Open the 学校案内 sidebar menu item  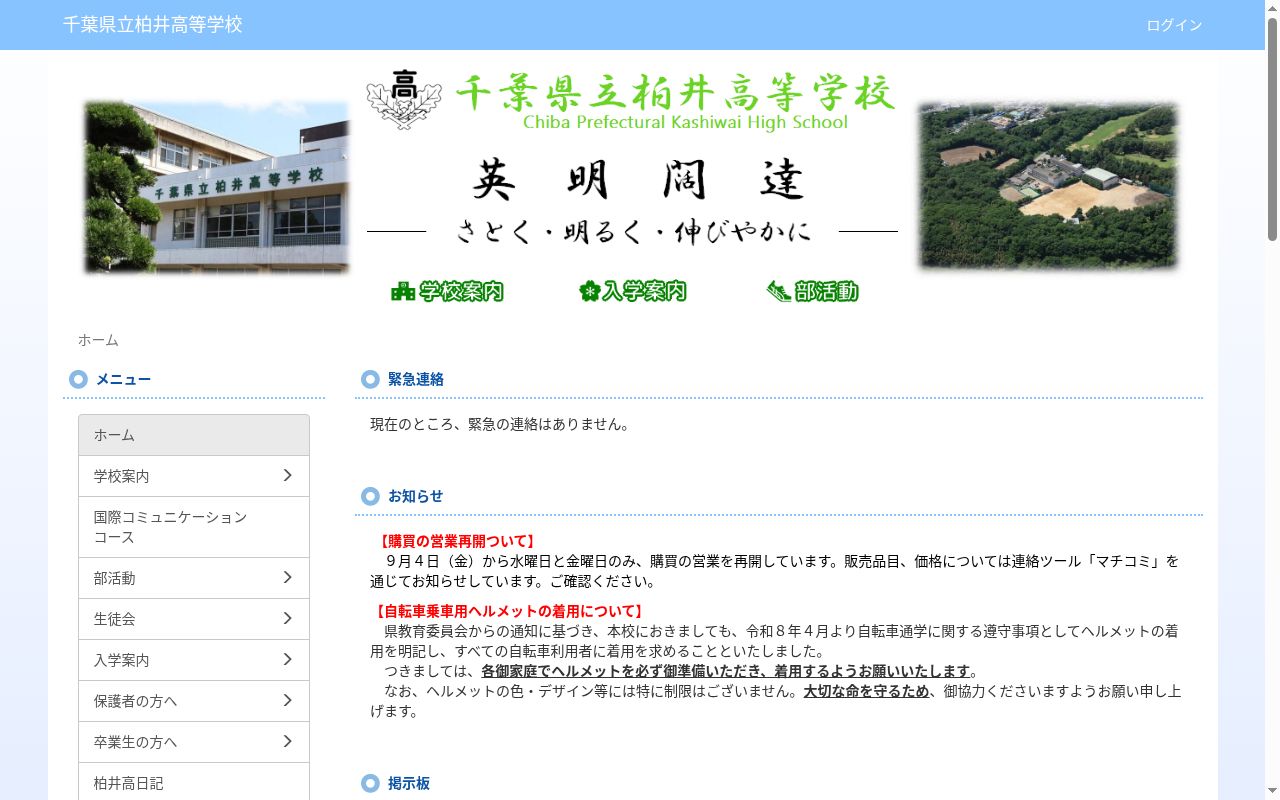pyautogui.click(x=194, y=476)
